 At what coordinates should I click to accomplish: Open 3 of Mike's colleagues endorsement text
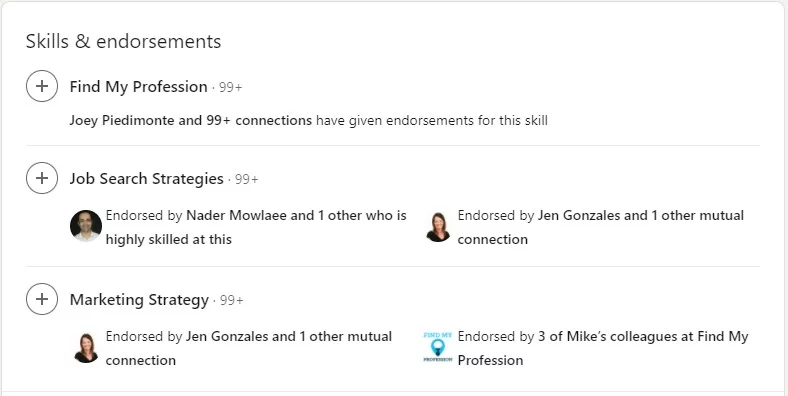pos(603,348)
